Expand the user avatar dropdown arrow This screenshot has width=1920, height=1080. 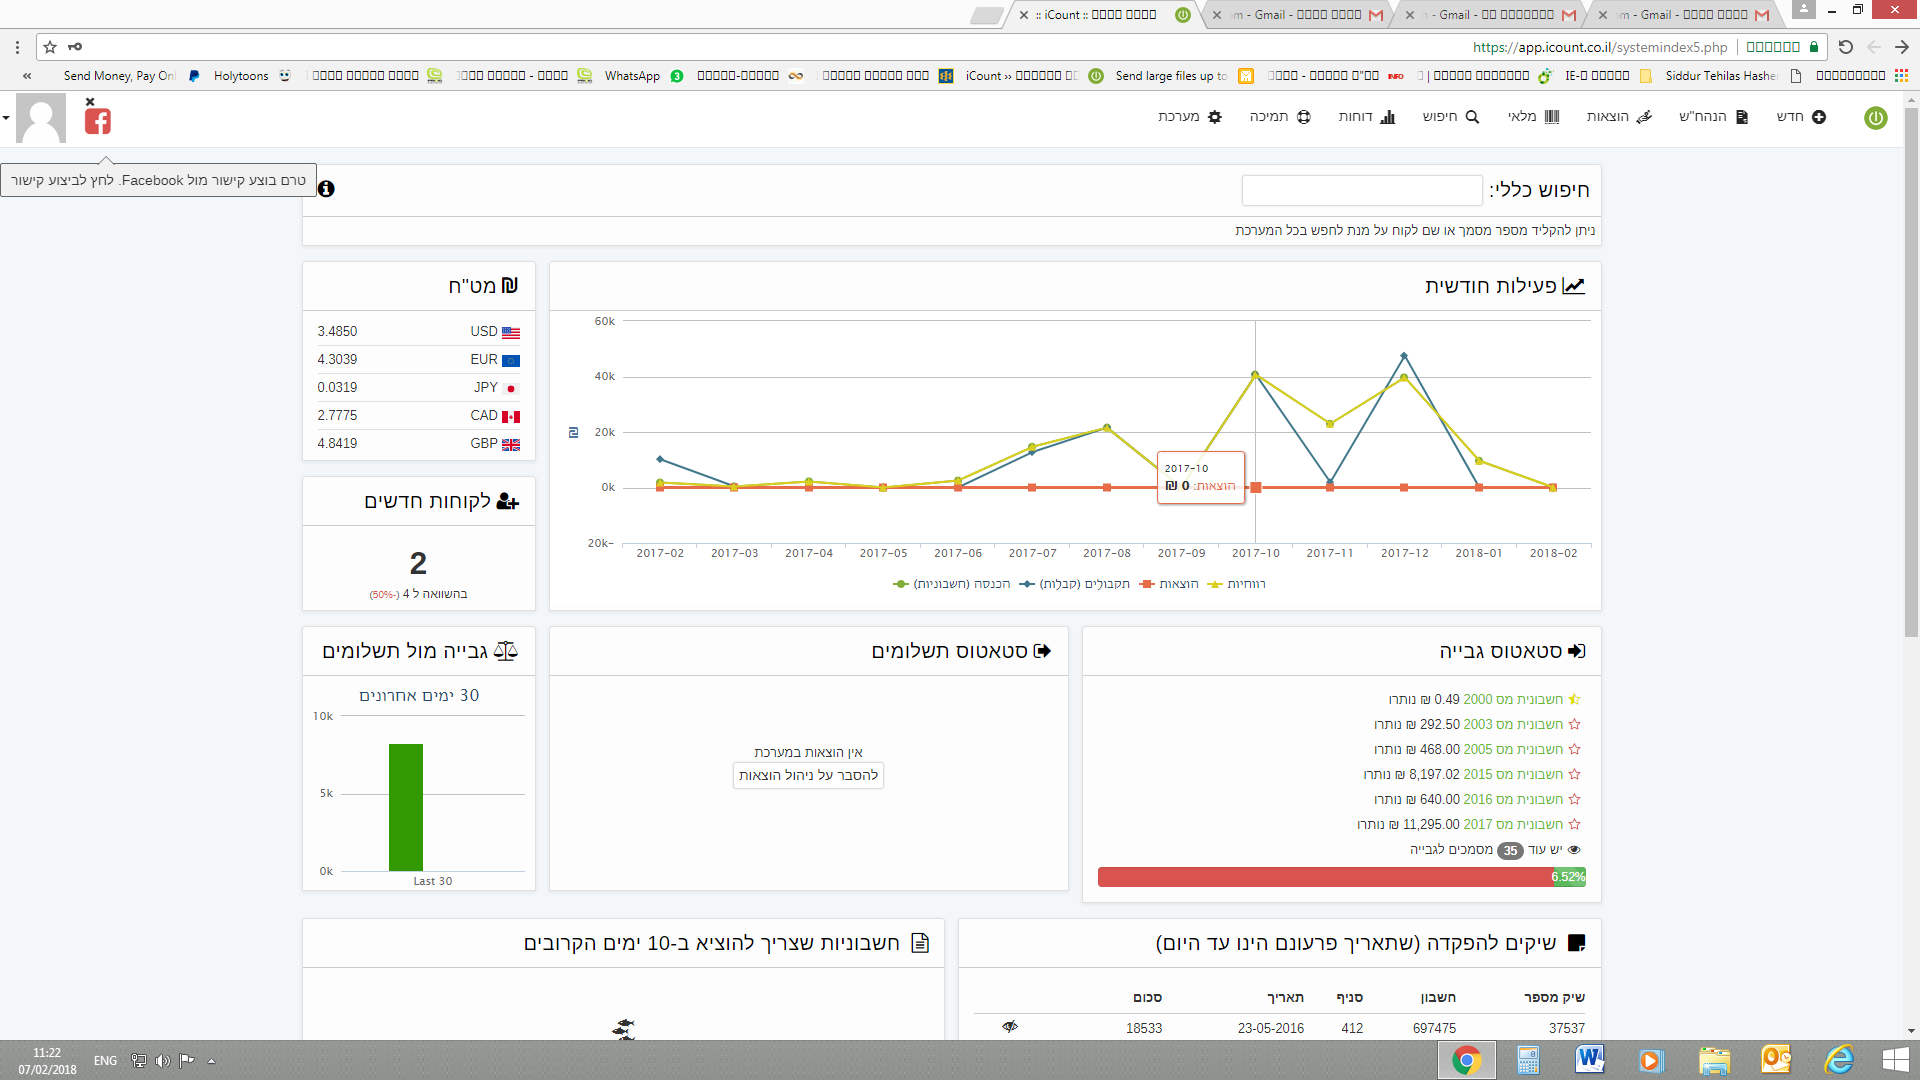[7, 118]
